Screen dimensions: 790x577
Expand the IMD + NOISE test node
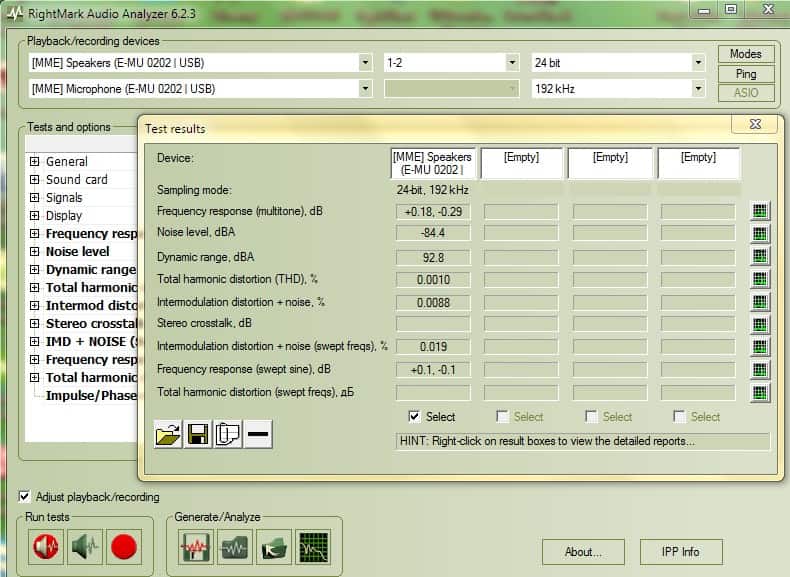point(34,342)
